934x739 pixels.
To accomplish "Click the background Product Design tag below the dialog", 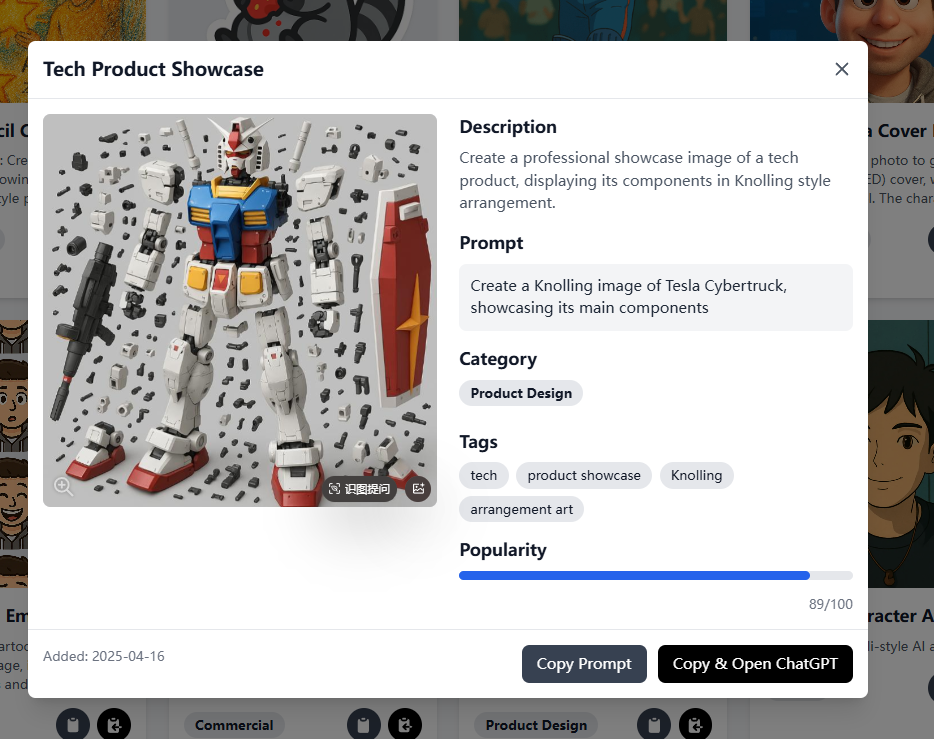I will click(536, 725).
